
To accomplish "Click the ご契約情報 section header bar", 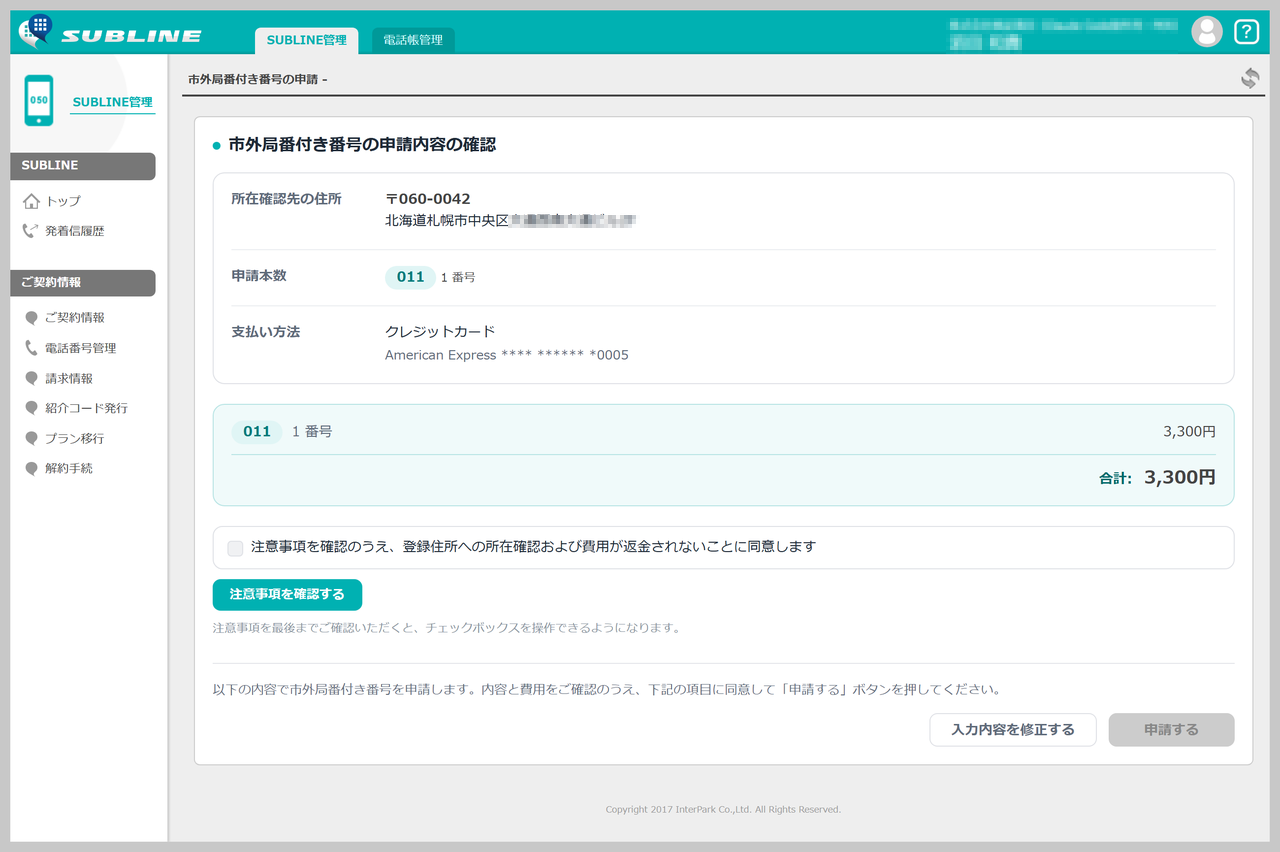I will [83, 283].
